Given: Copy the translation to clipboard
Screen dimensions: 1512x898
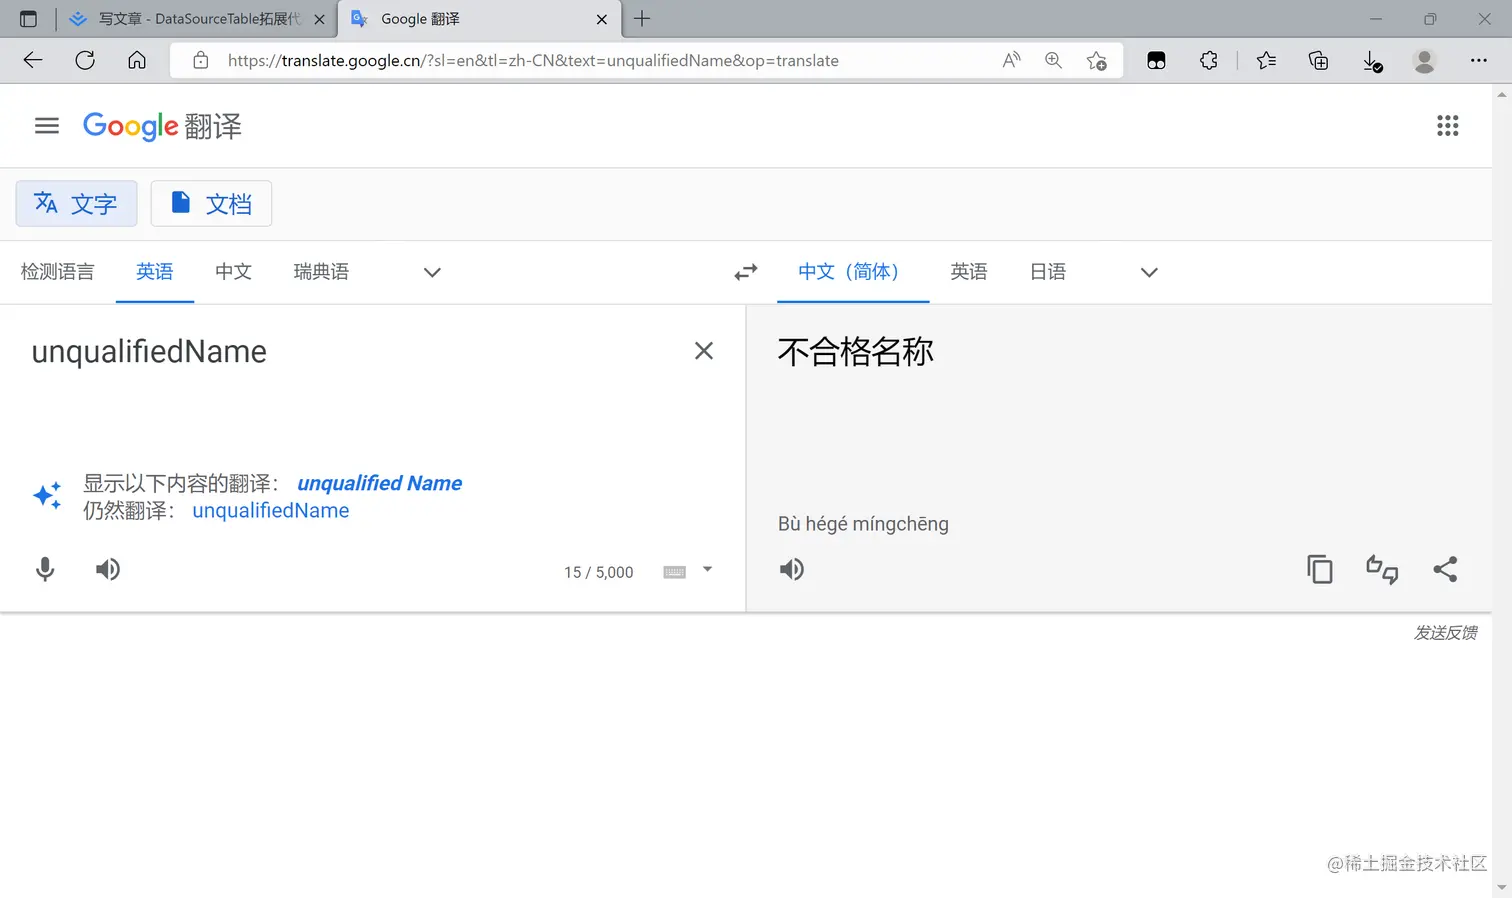Looking at the screenshot, I should tap(1320, 569).
